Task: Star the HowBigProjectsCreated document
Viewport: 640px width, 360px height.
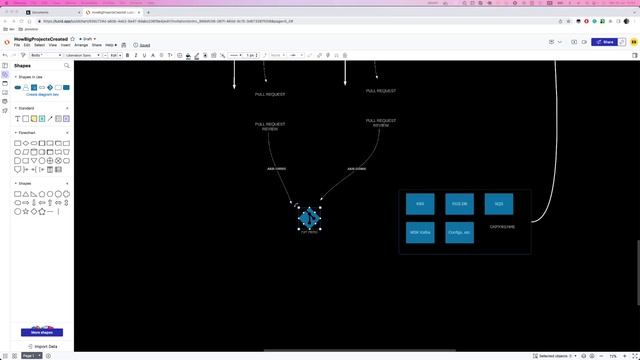Action: pyautogui.click(x=73, y=39)
